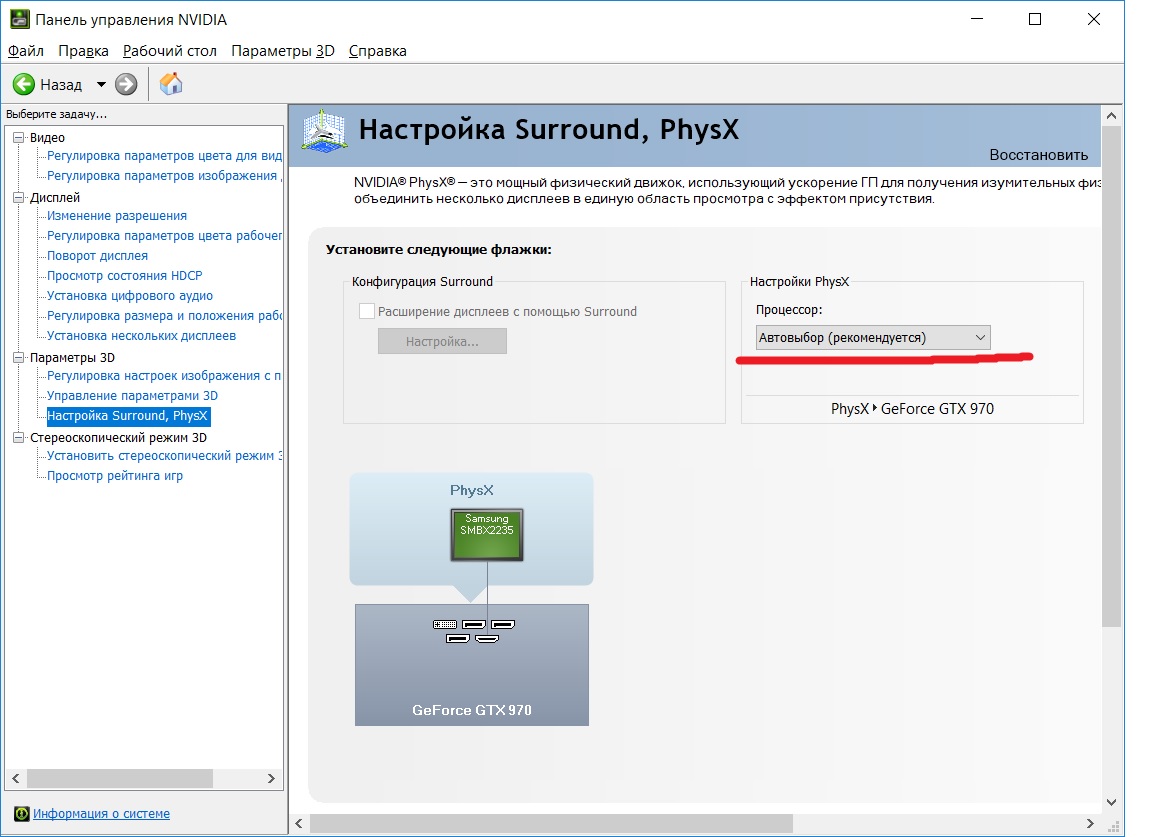The image size is (1152, 837).
Task: Enable Расширение дисплеев с помощью Surround checkbox
Action: [x=367, y=311]
